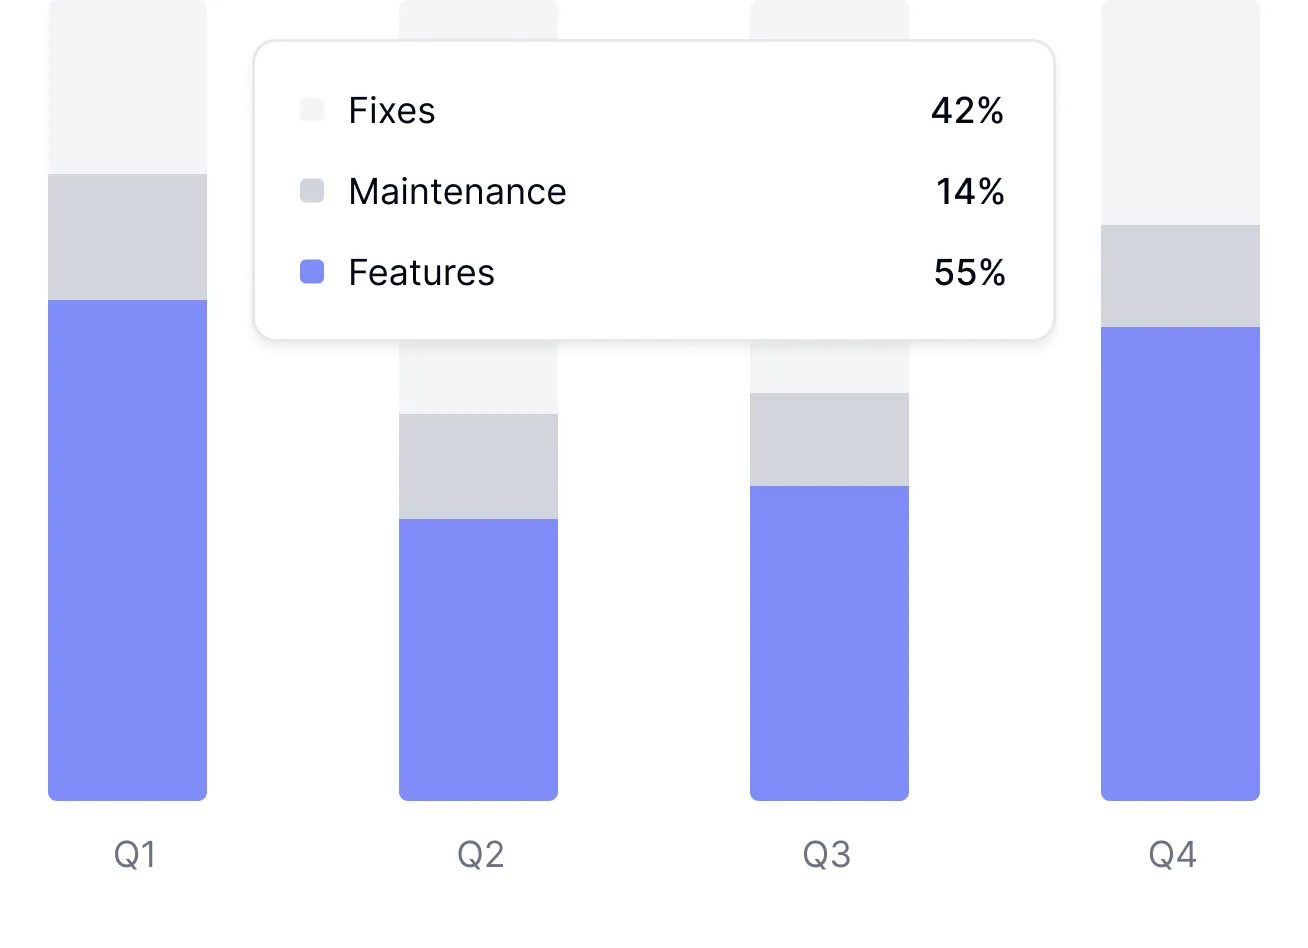The height and width of the screenshot is (948, 1308).
Task: Click the gray Maintenance segment in Q4
Action: tap(1180, 276)
